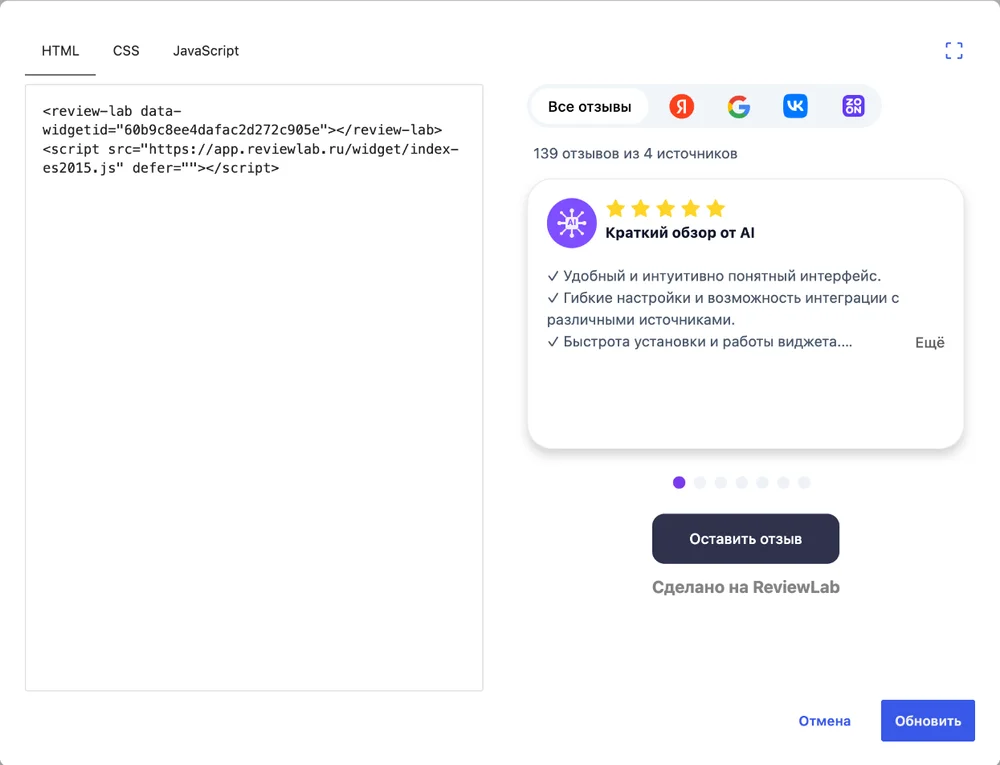The image size is (1000, 765).
Task: Filter reviews by Zoon source icon
Action: pos(853,106)
